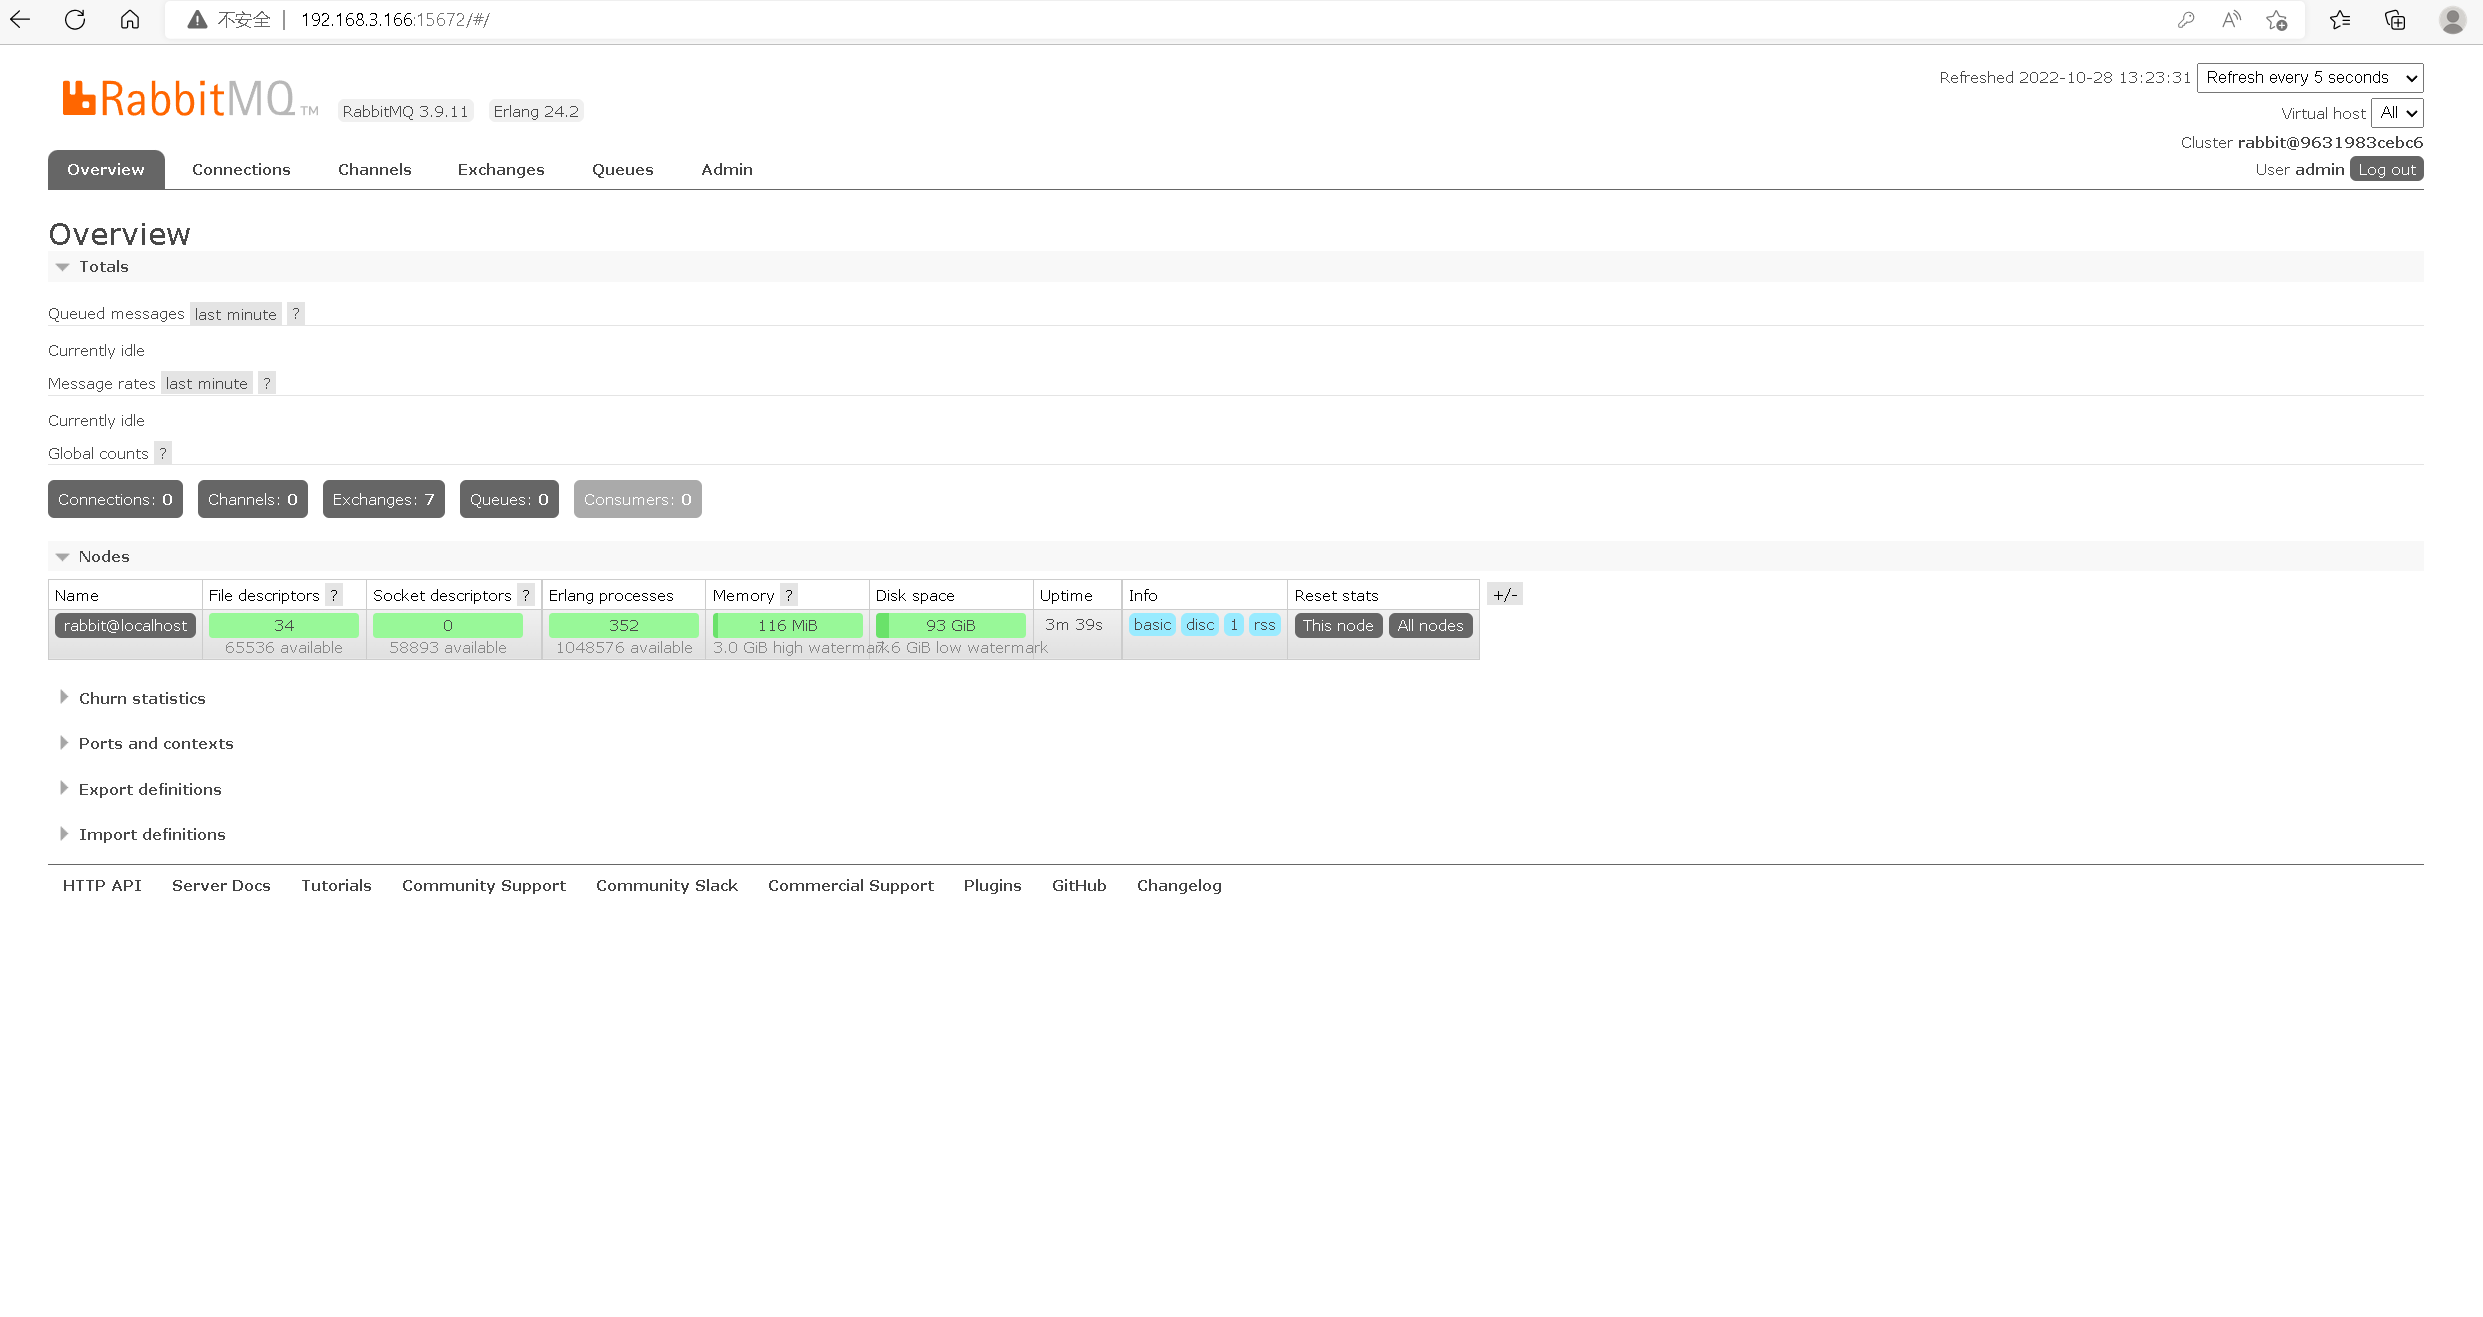Click the favorites star icon in toolbar
The height and width of the screenshot is (1317, 2483).
pos(2340,19)
